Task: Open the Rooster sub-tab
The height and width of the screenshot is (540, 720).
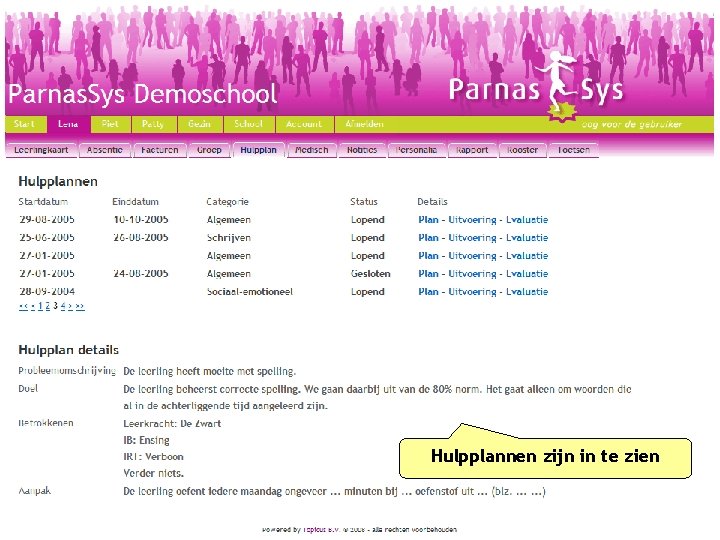Action: pos(523,150)
